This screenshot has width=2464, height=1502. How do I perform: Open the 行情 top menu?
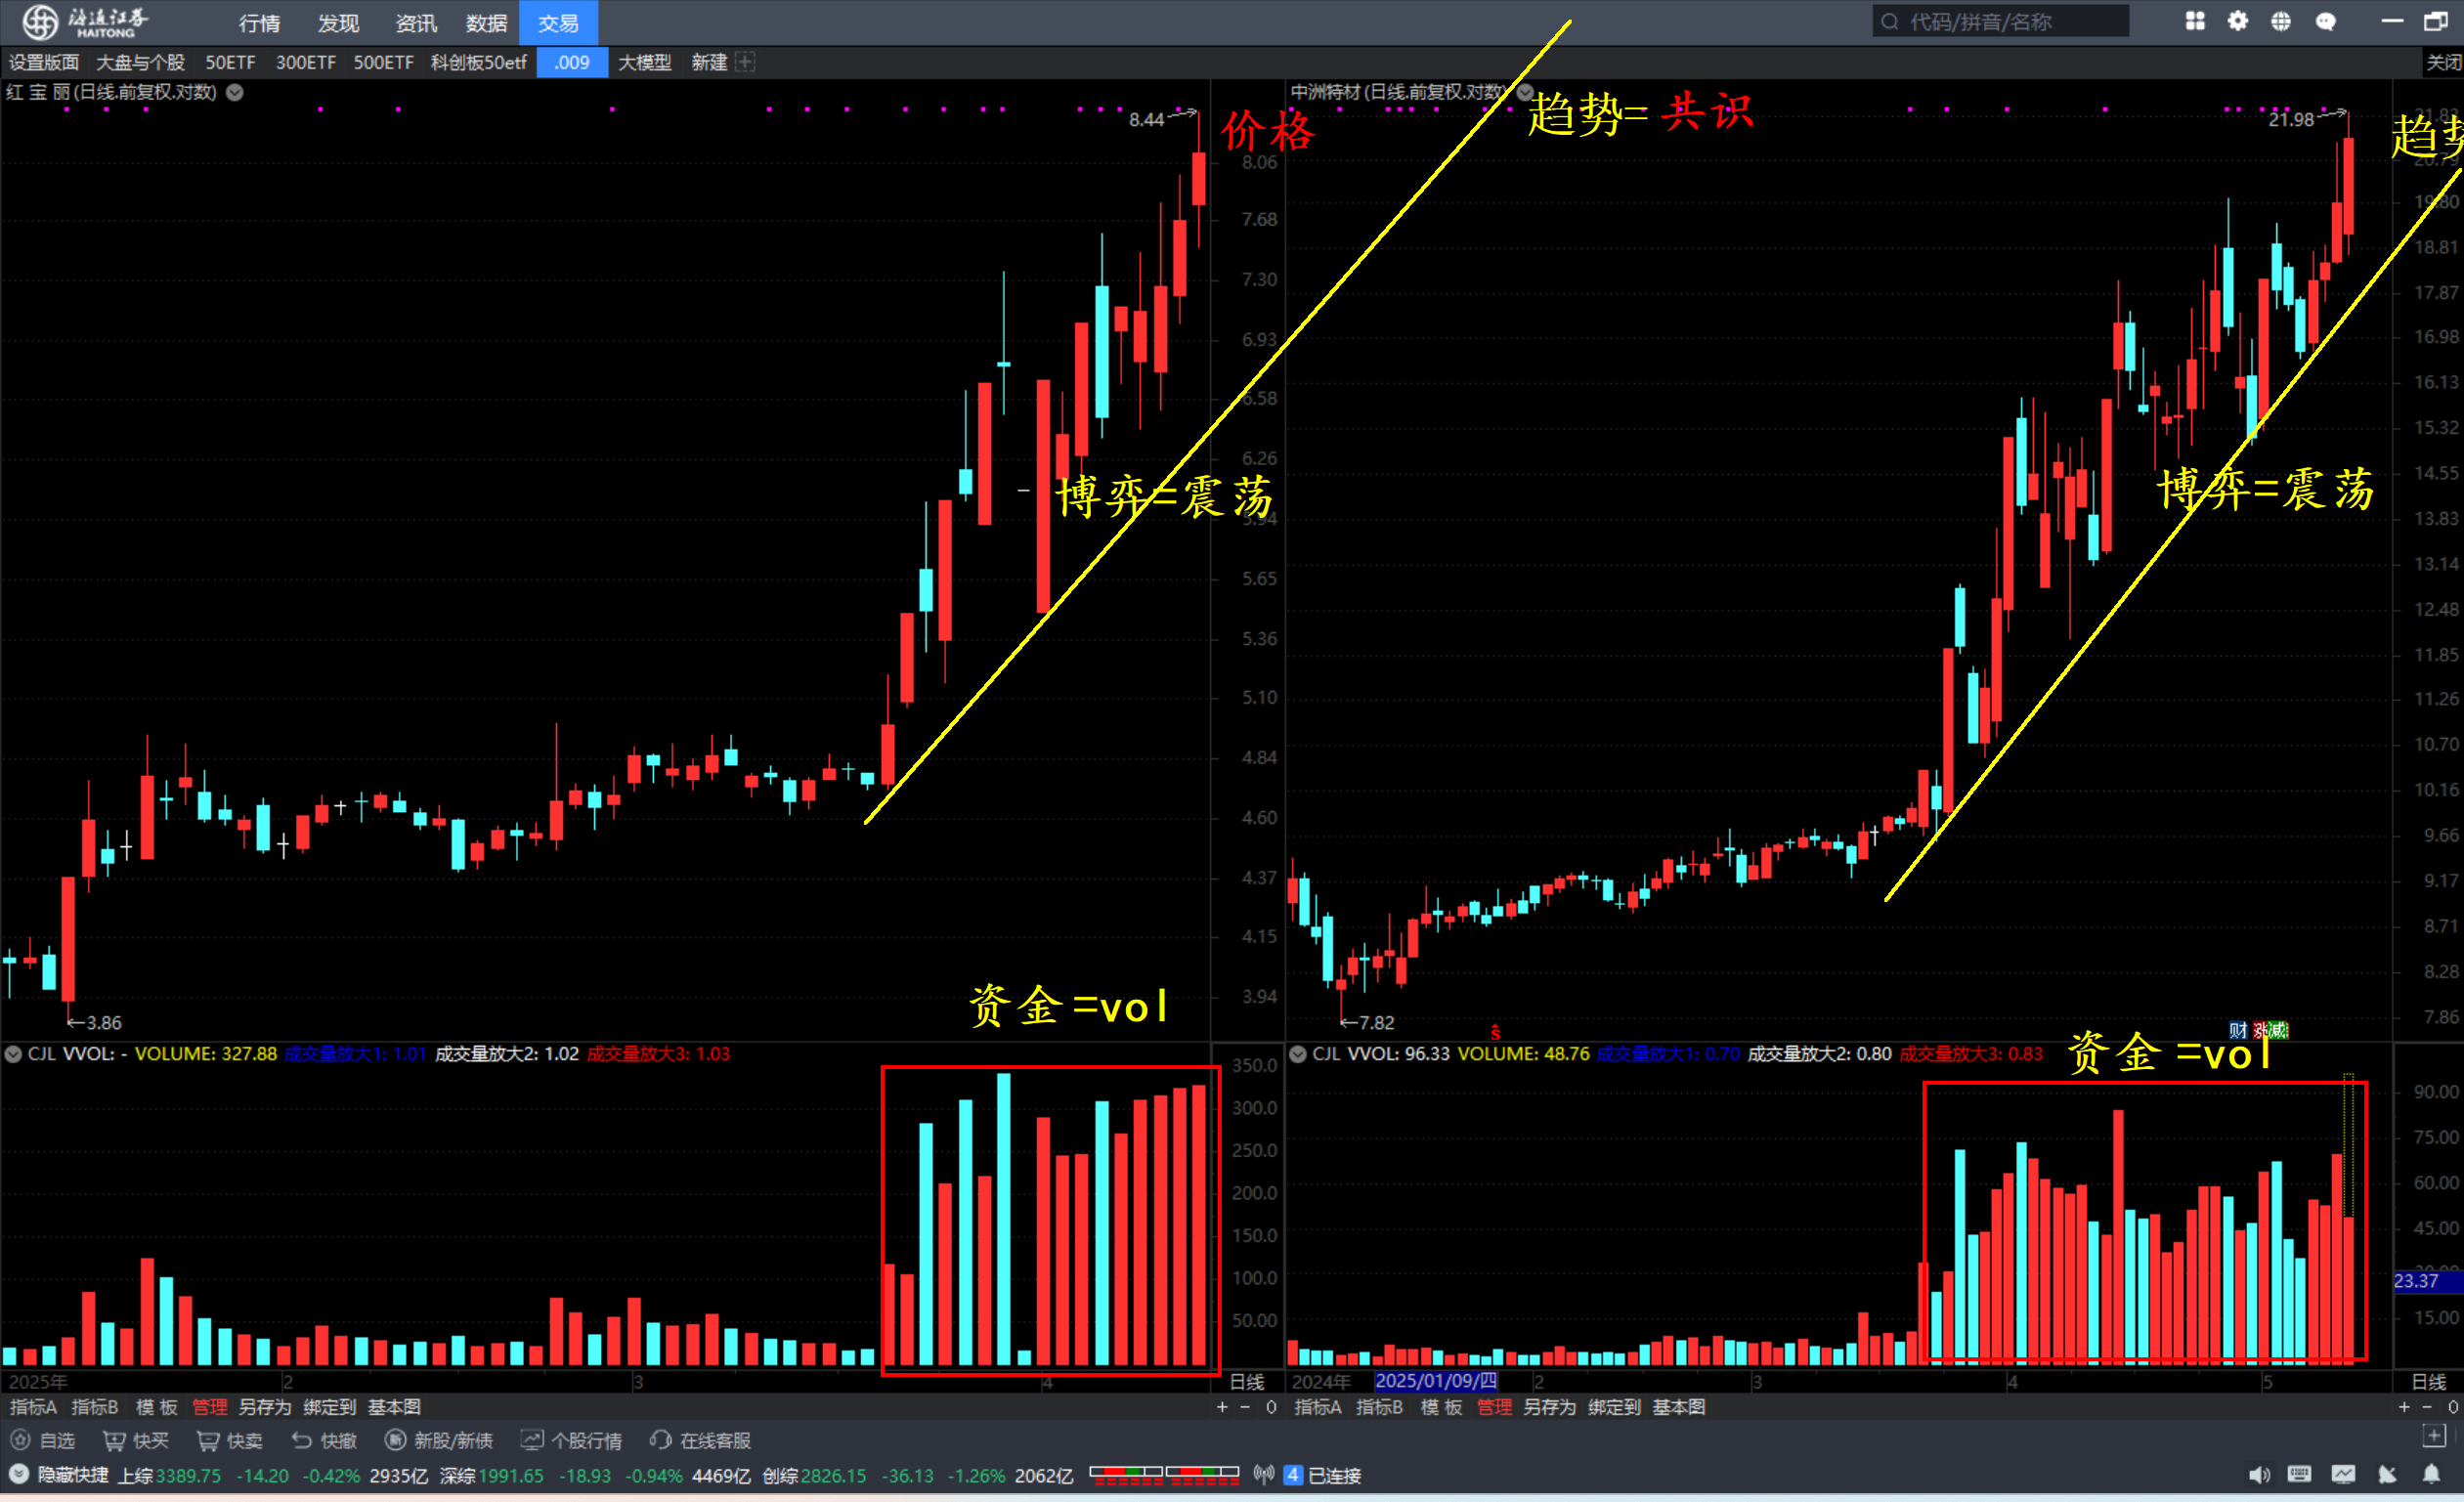[259, 22]
